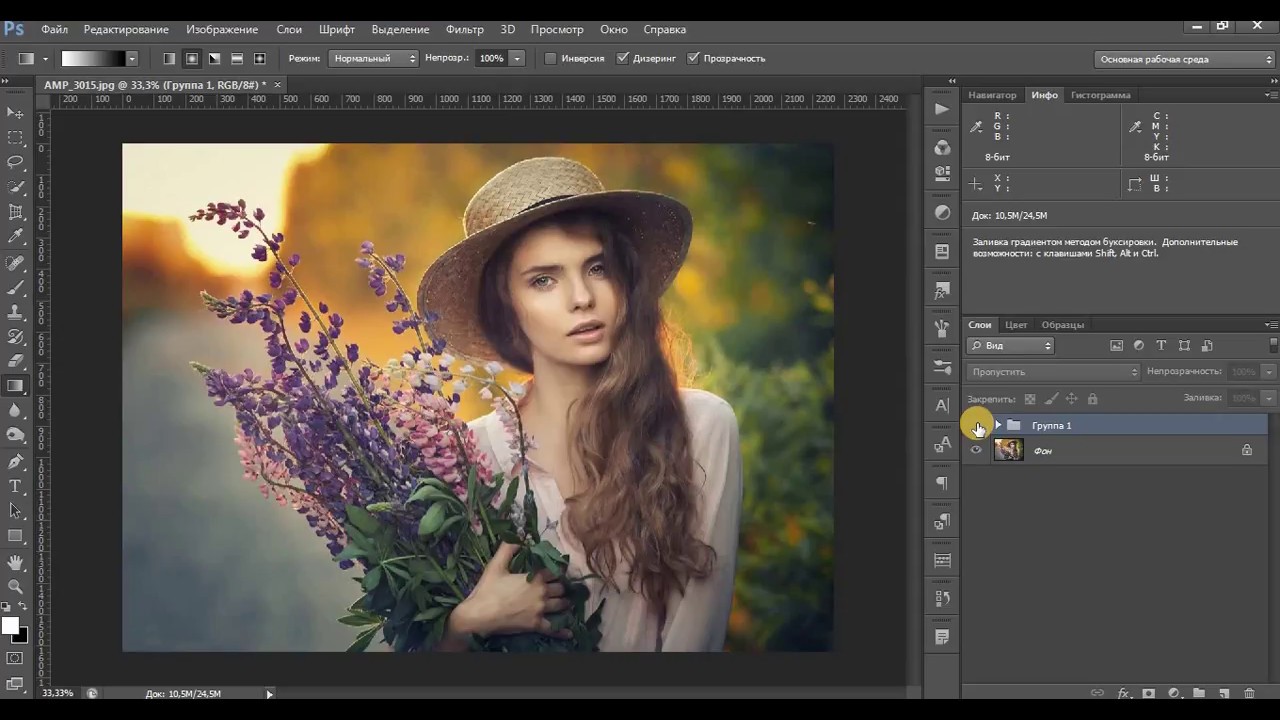Enable the Инверсия checkbox
The image size is (1280, 720).
click(x=550, y=59)
